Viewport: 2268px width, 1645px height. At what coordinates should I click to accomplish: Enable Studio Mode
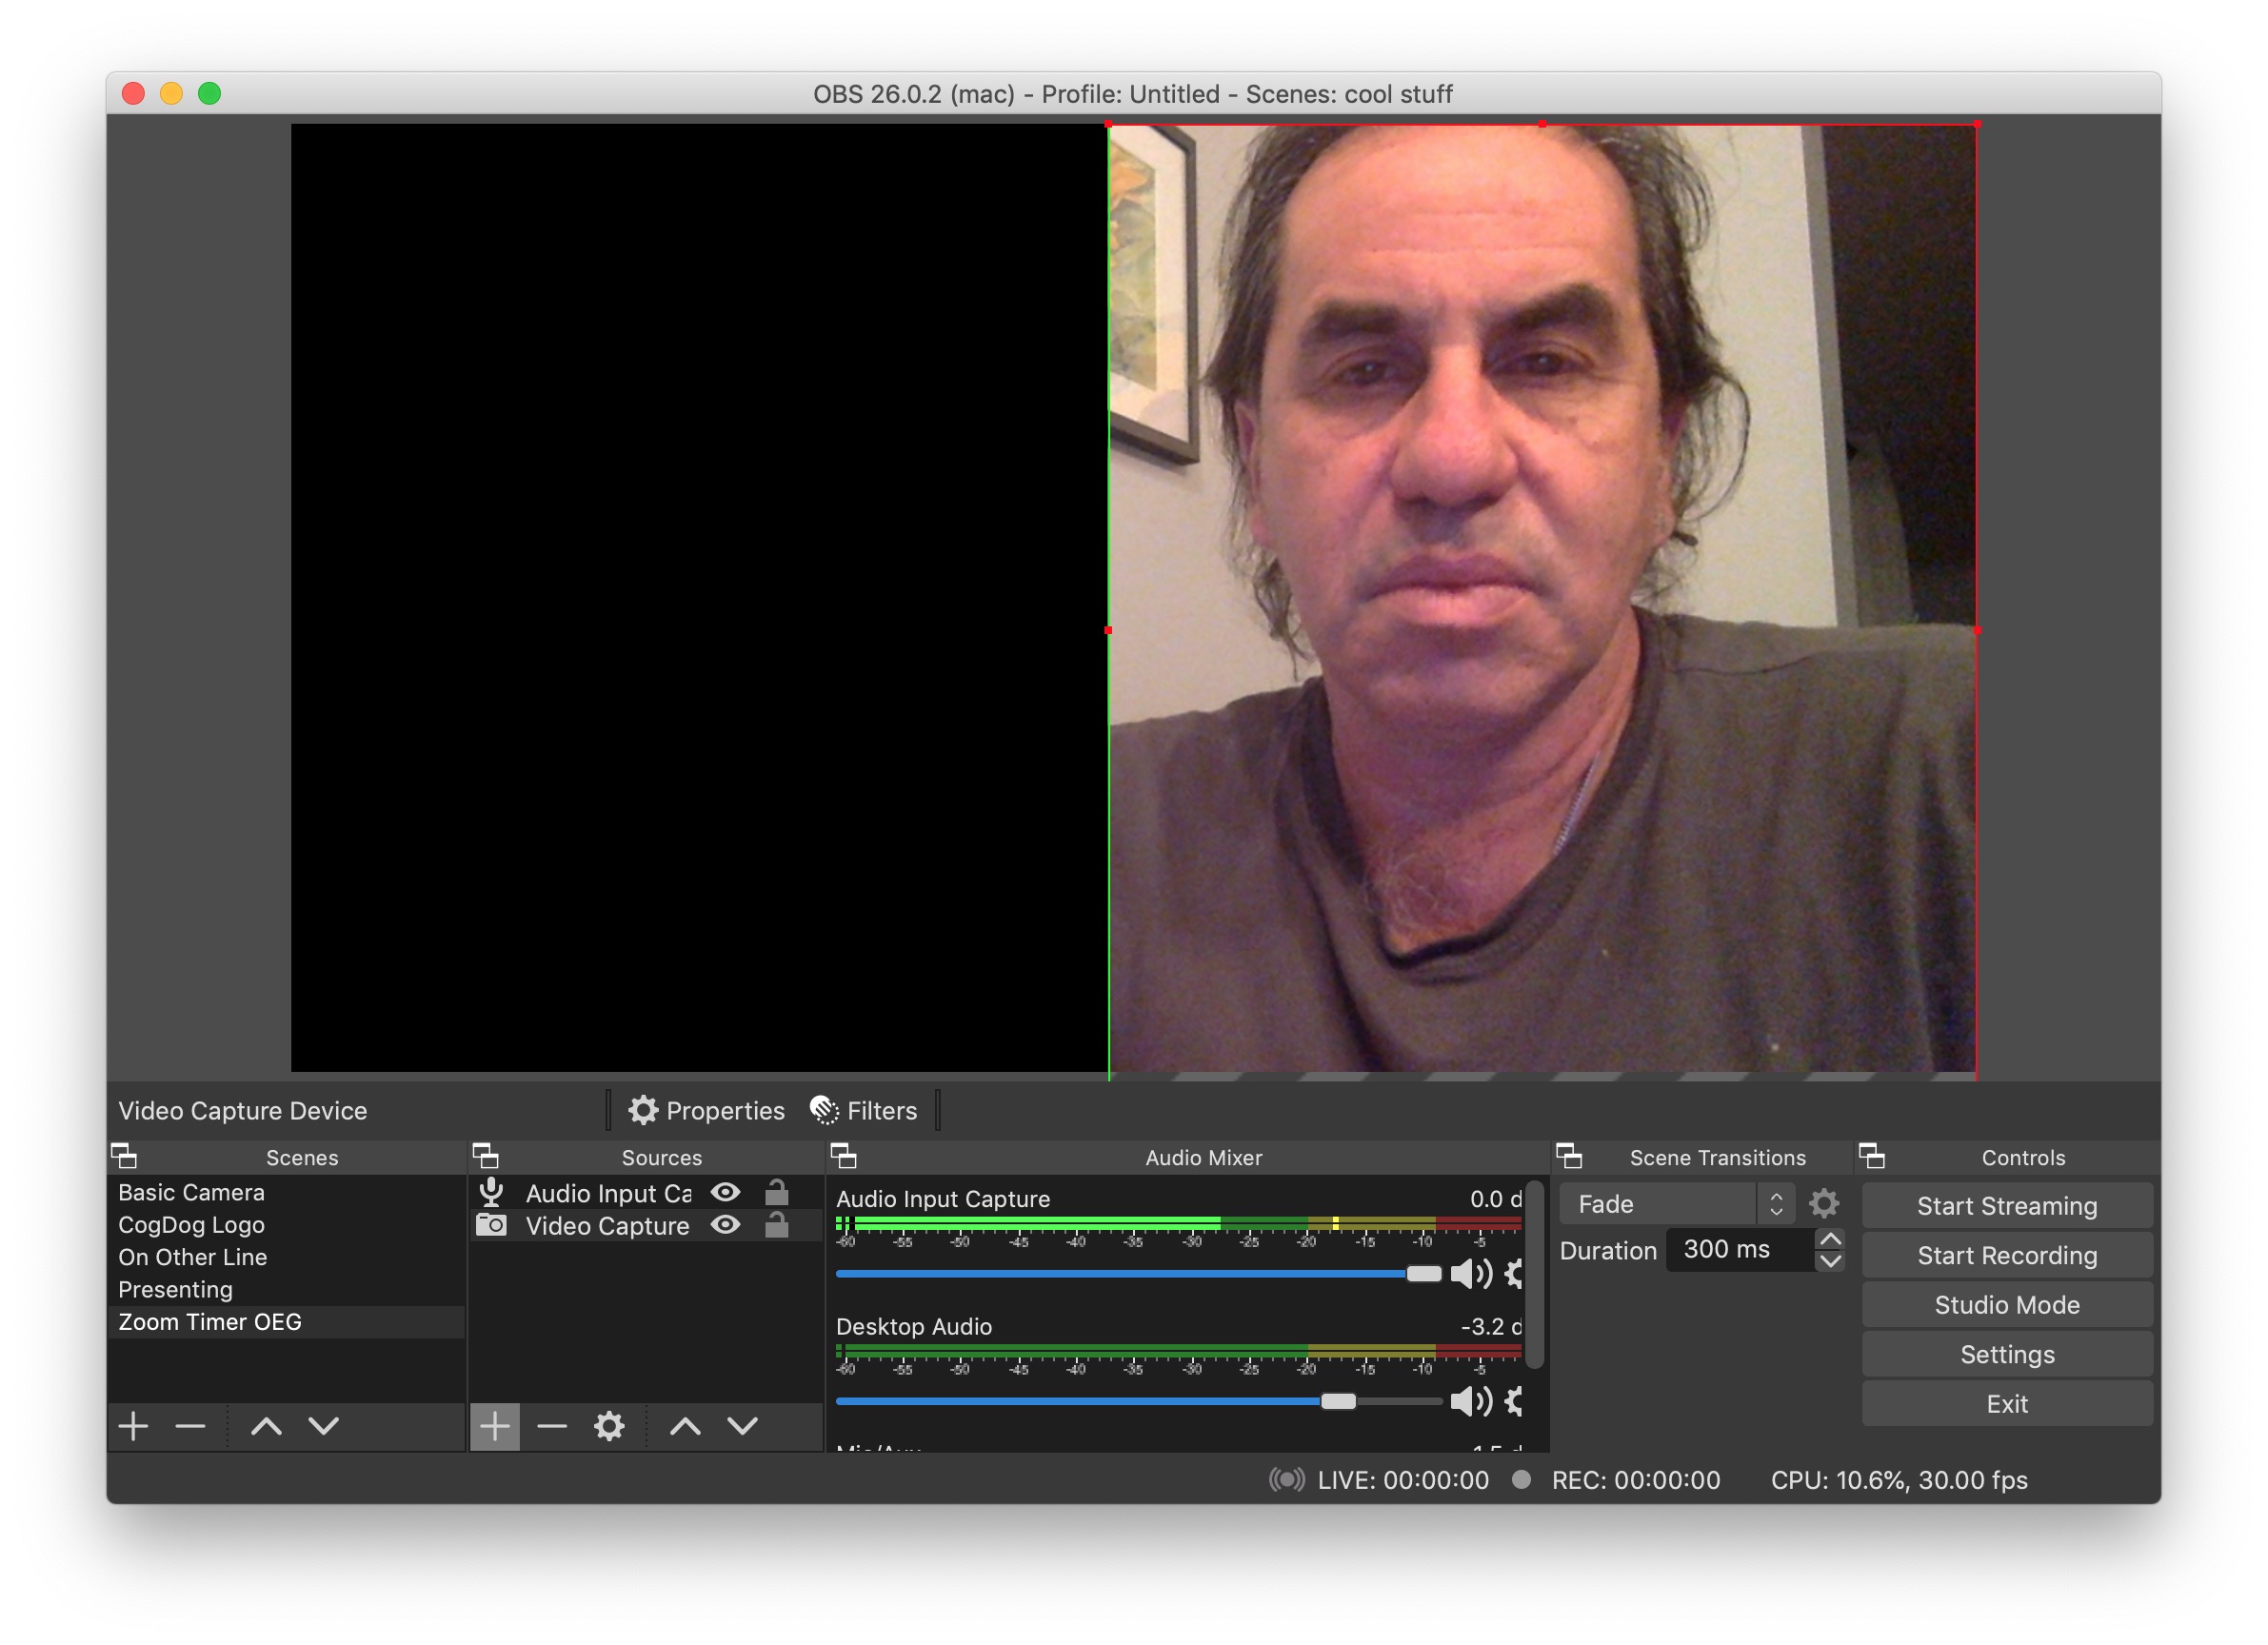pos(2007,1304)
